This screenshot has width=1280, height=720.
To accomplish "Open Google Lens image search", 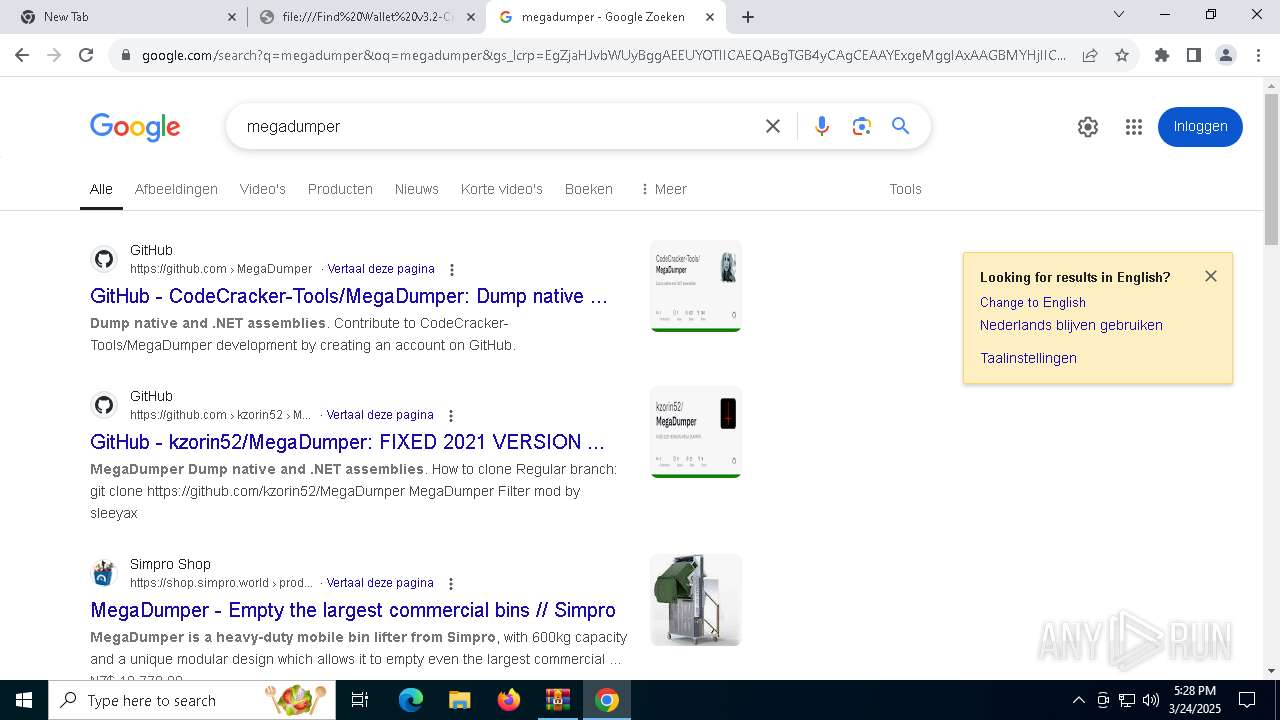I will point(862,126).
